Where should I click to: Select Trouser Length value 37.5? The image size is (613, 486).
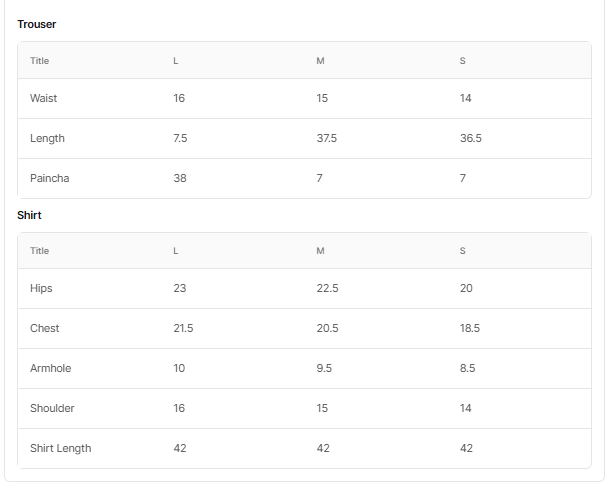pos(326,138)
